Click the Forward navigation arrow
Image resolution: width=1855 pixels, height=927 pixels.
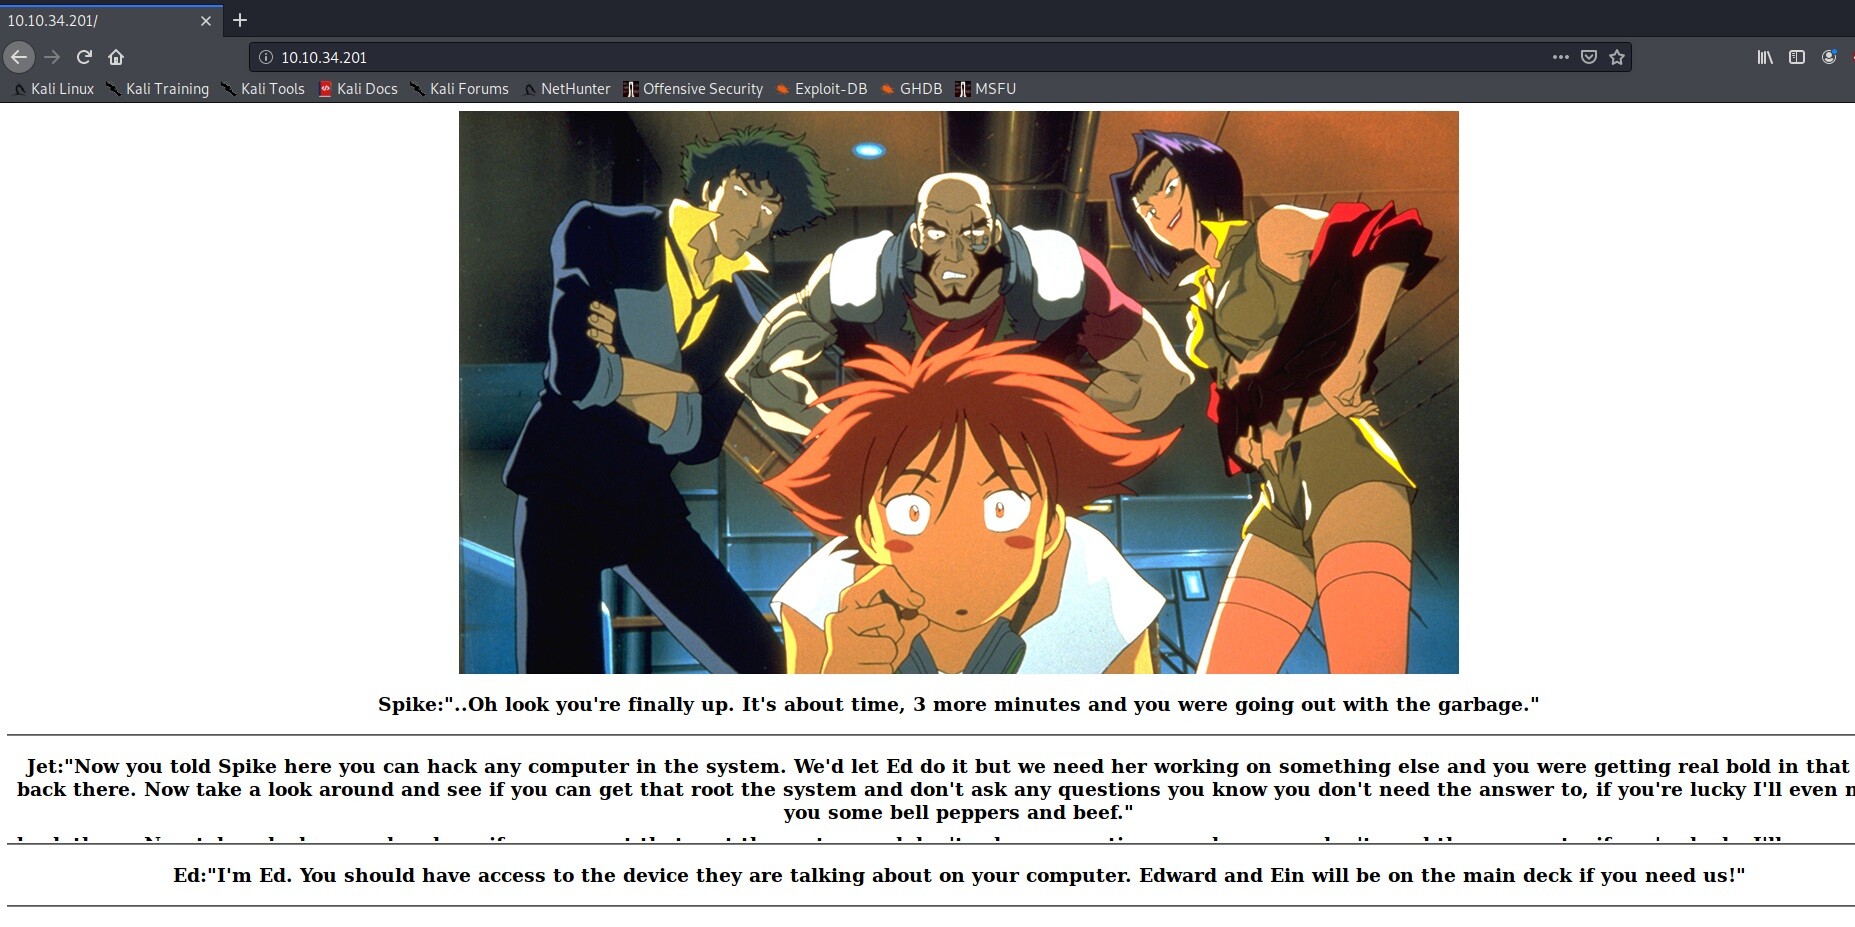pos(52,57)
